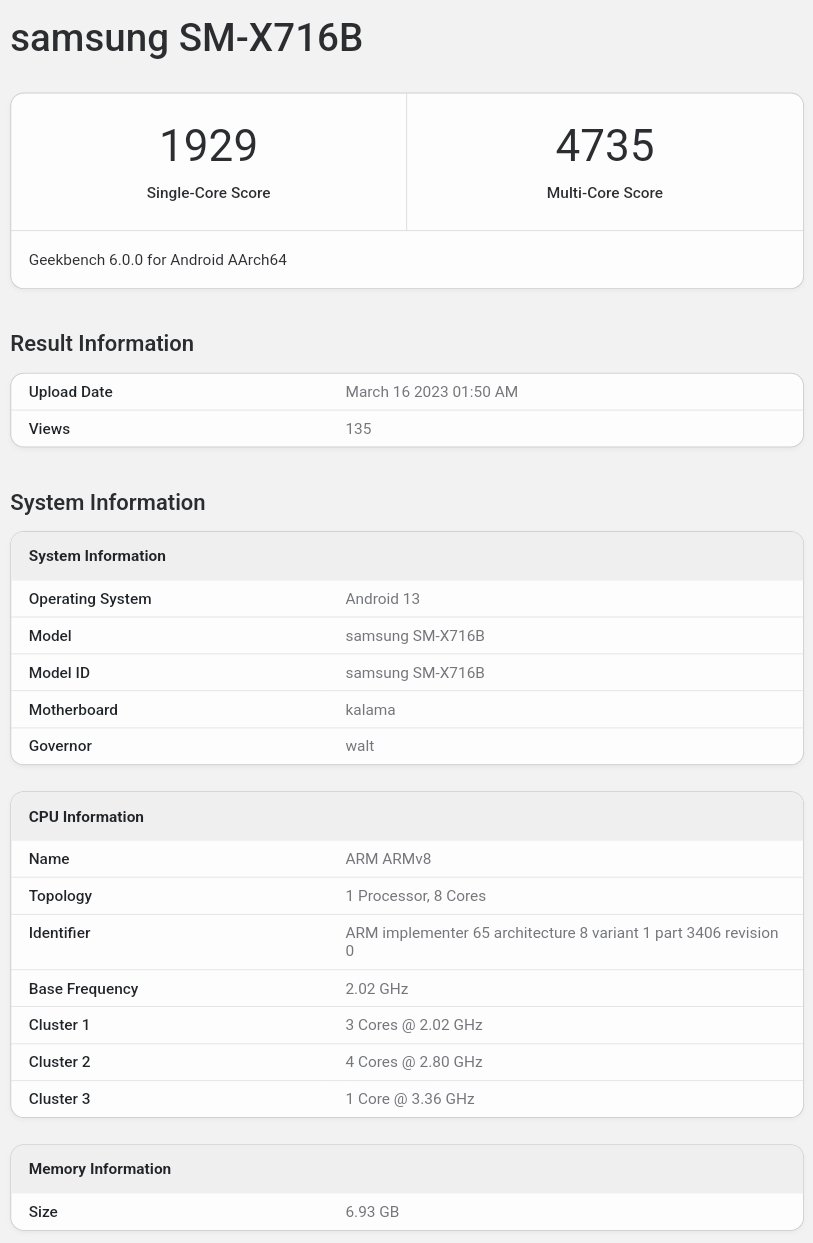Click the ARM ARMv8 CPU name
The height and width of the screenshot is (1243, 813).
click(x=388, y=859)
